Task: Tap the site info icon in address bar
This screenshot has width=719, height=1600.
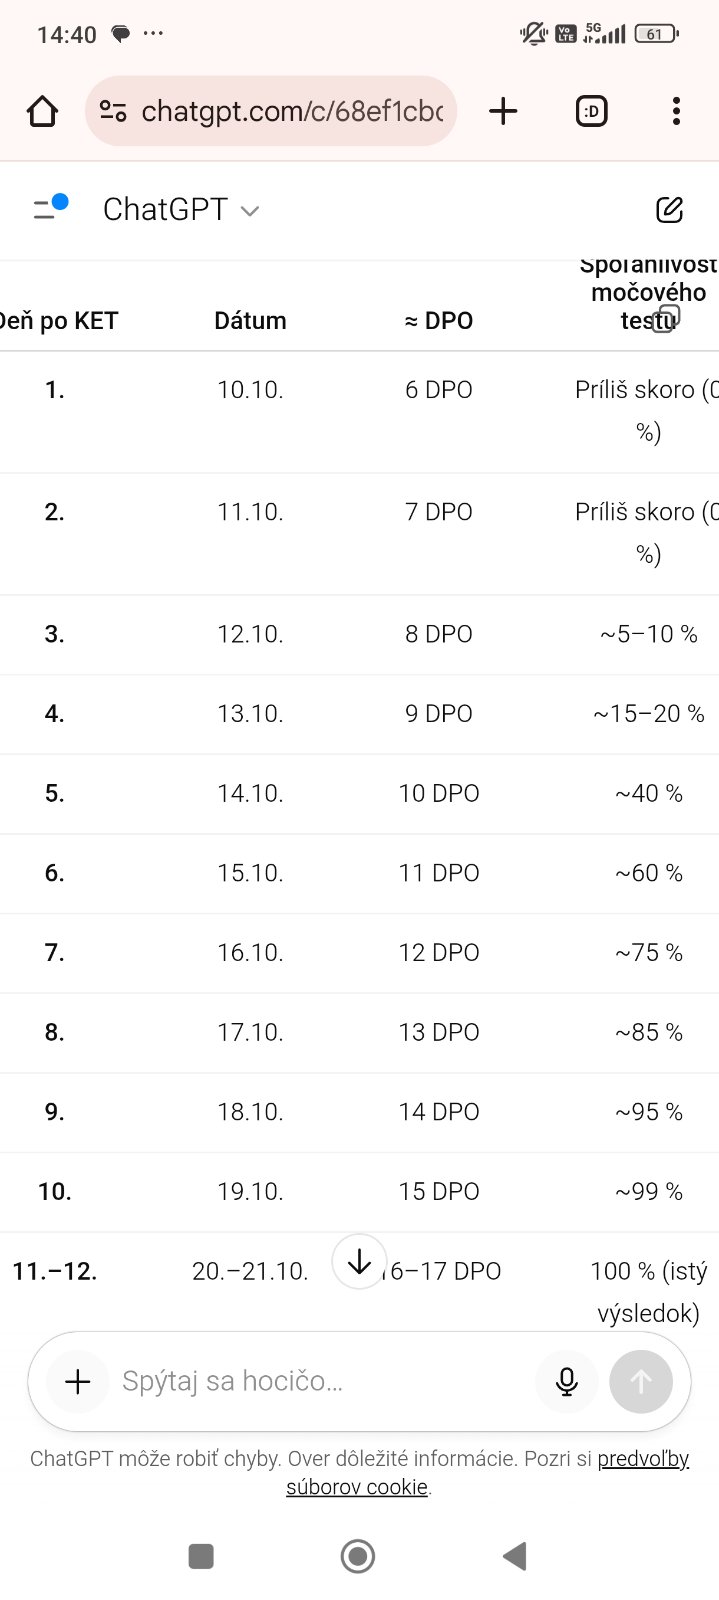Action: (114, 111)
